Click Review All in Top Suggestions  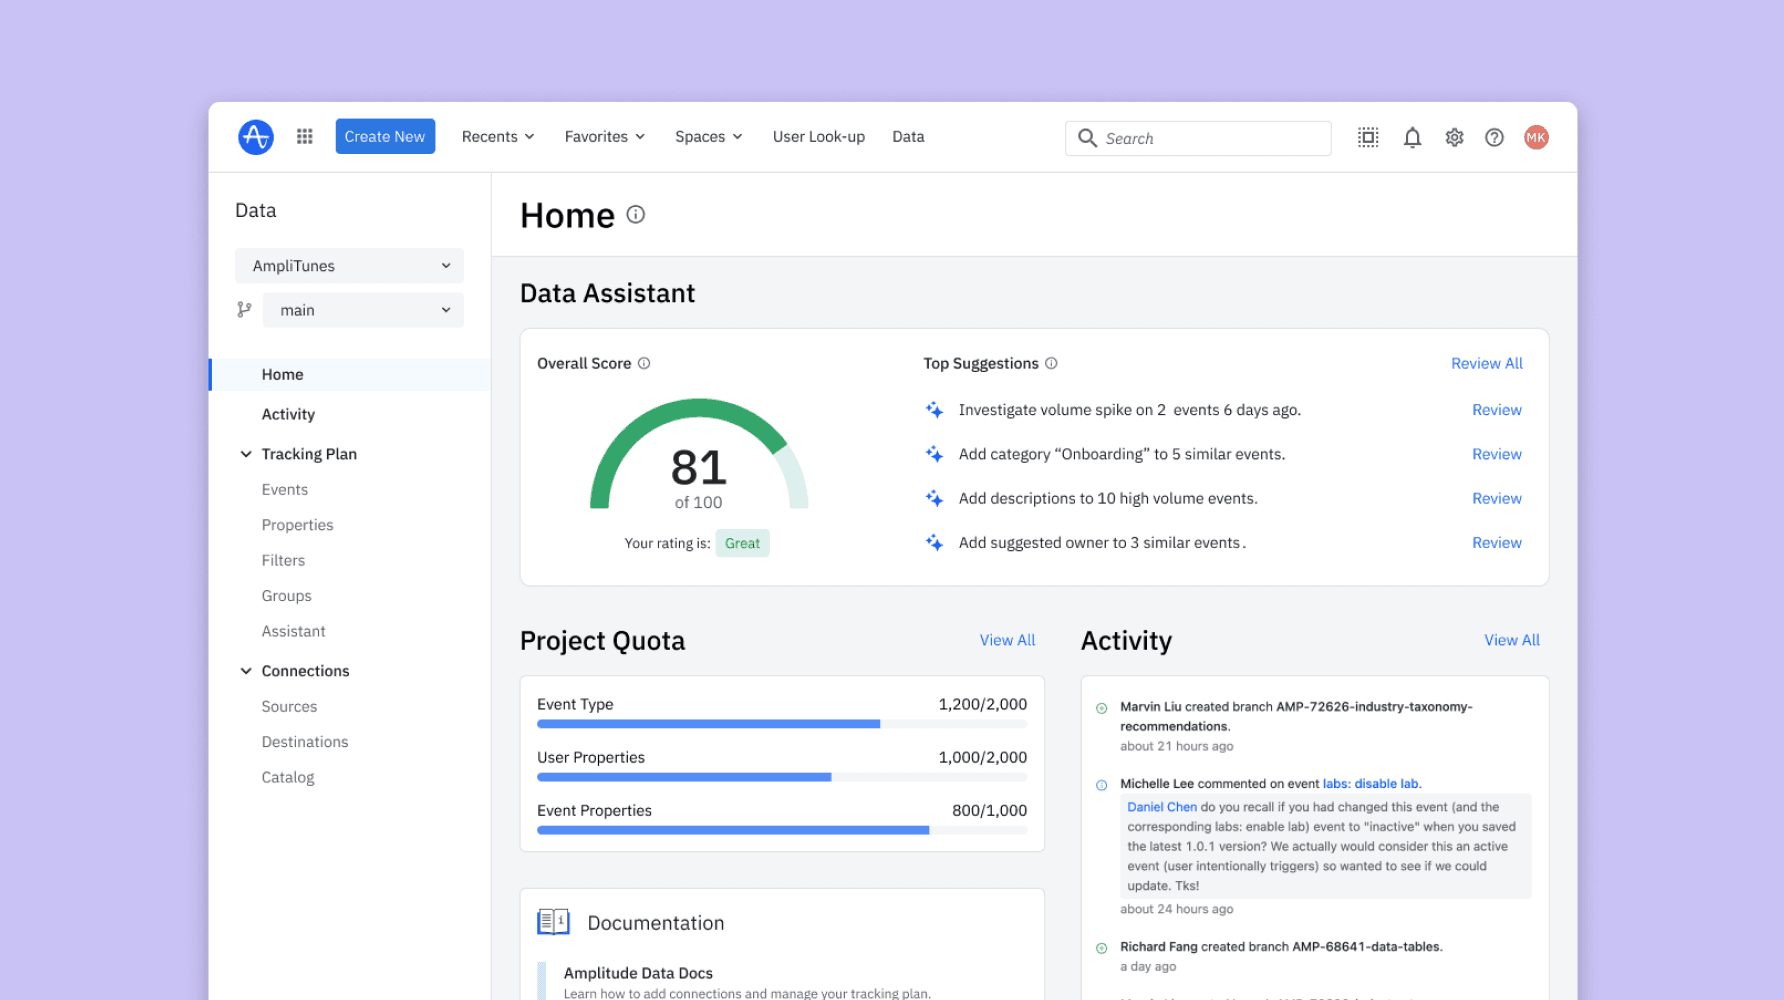pos(1487,363)
